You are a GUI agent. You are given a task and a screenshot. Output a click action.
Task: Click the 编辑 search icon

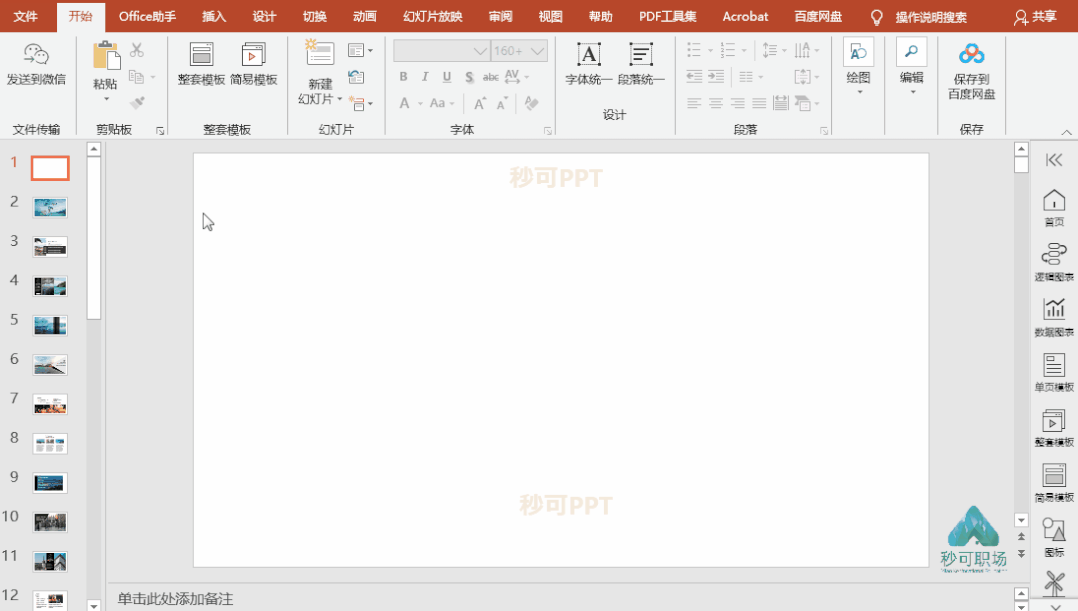[912, 52]
